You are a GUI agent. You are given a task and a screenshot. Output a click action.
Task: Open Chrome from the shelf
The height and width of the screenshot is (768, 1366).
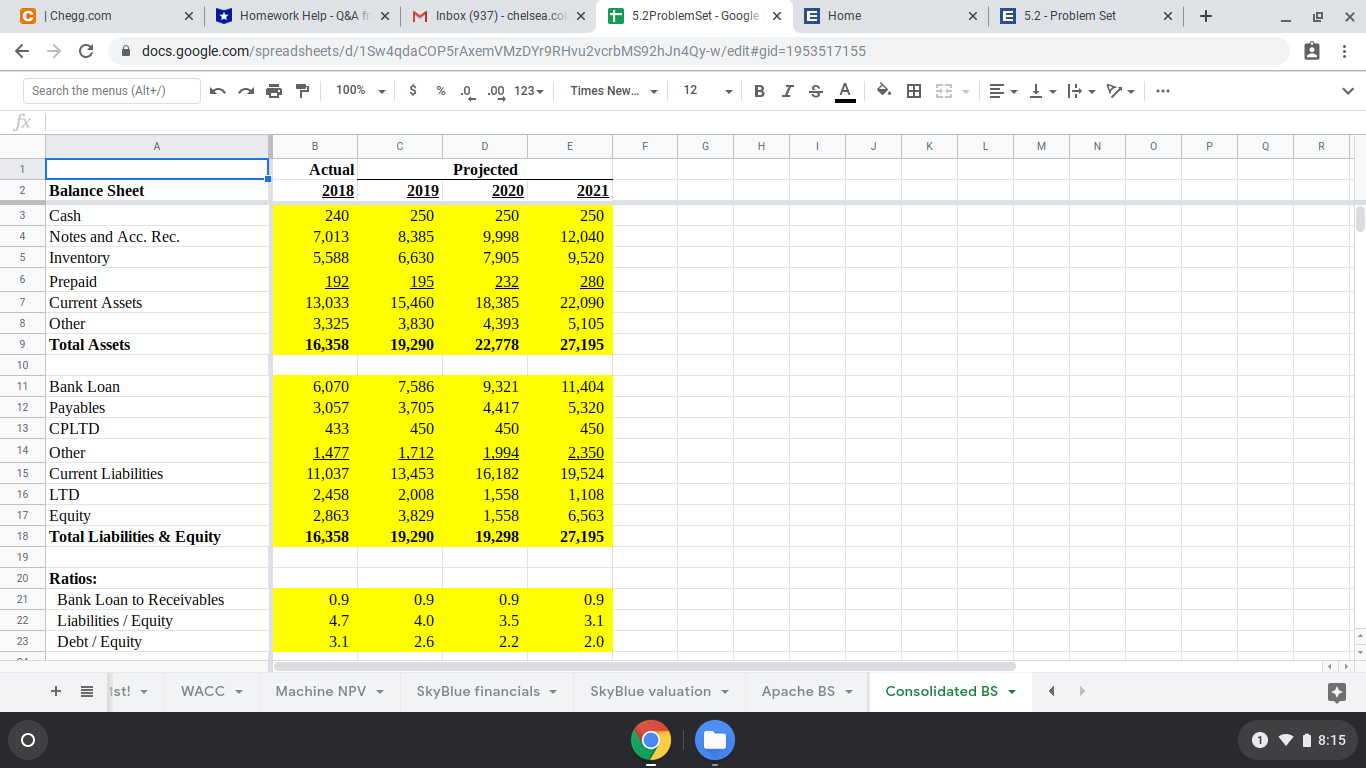tap(651, 740)
